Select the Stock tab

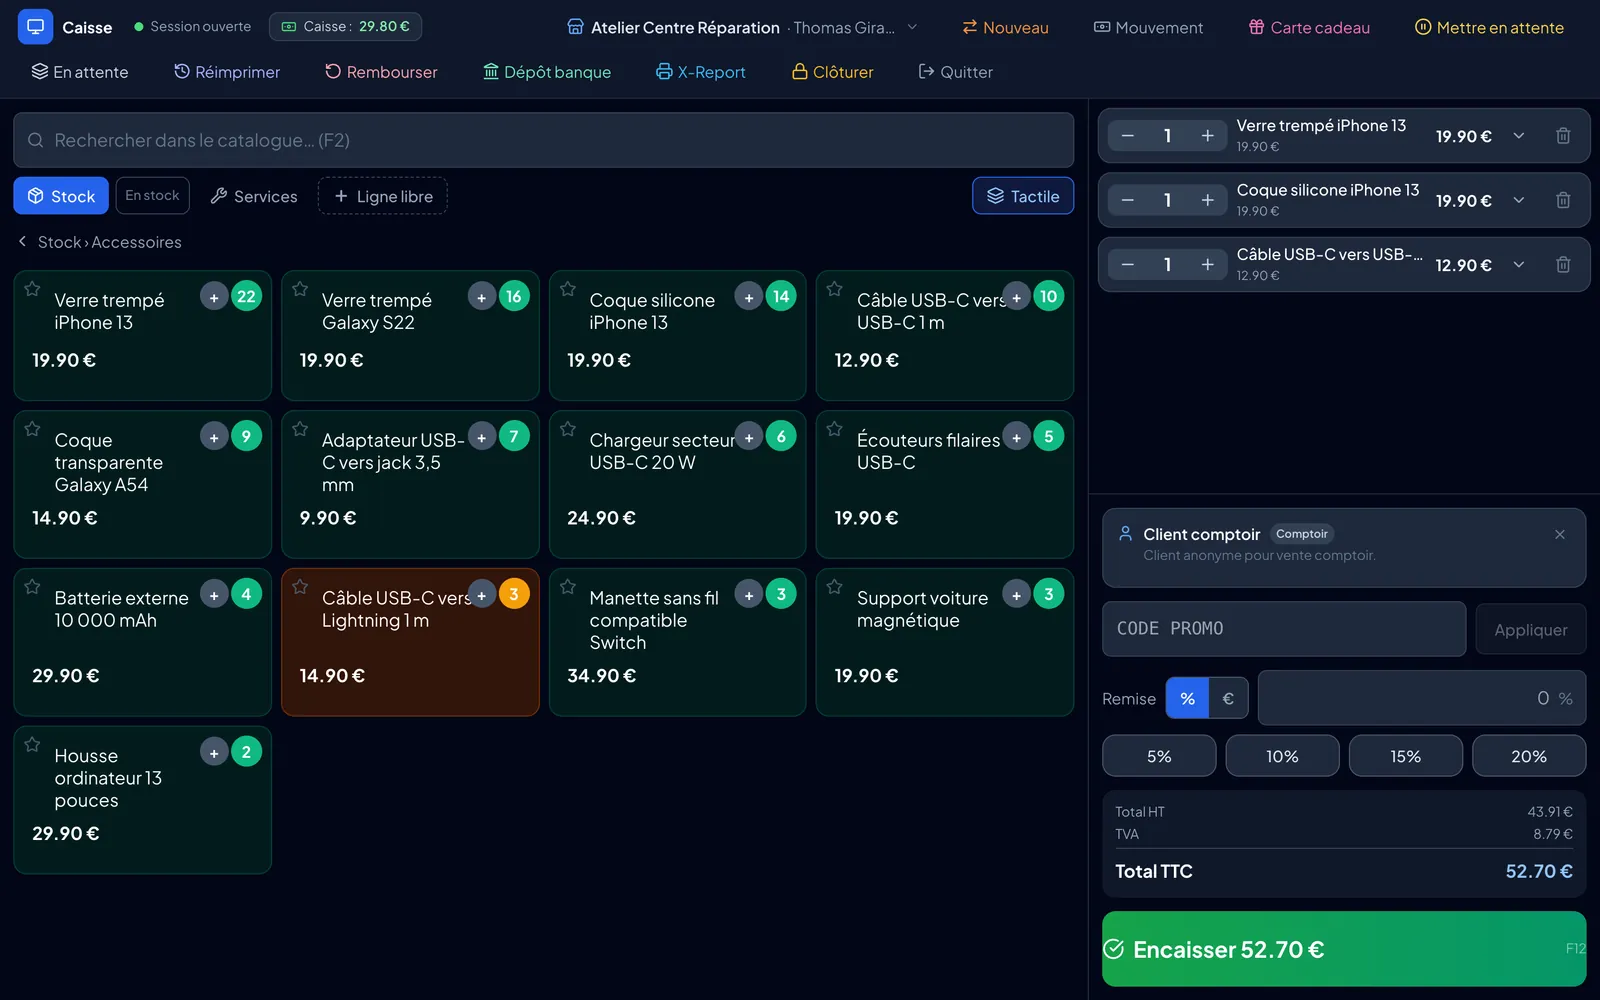[61, 196]
